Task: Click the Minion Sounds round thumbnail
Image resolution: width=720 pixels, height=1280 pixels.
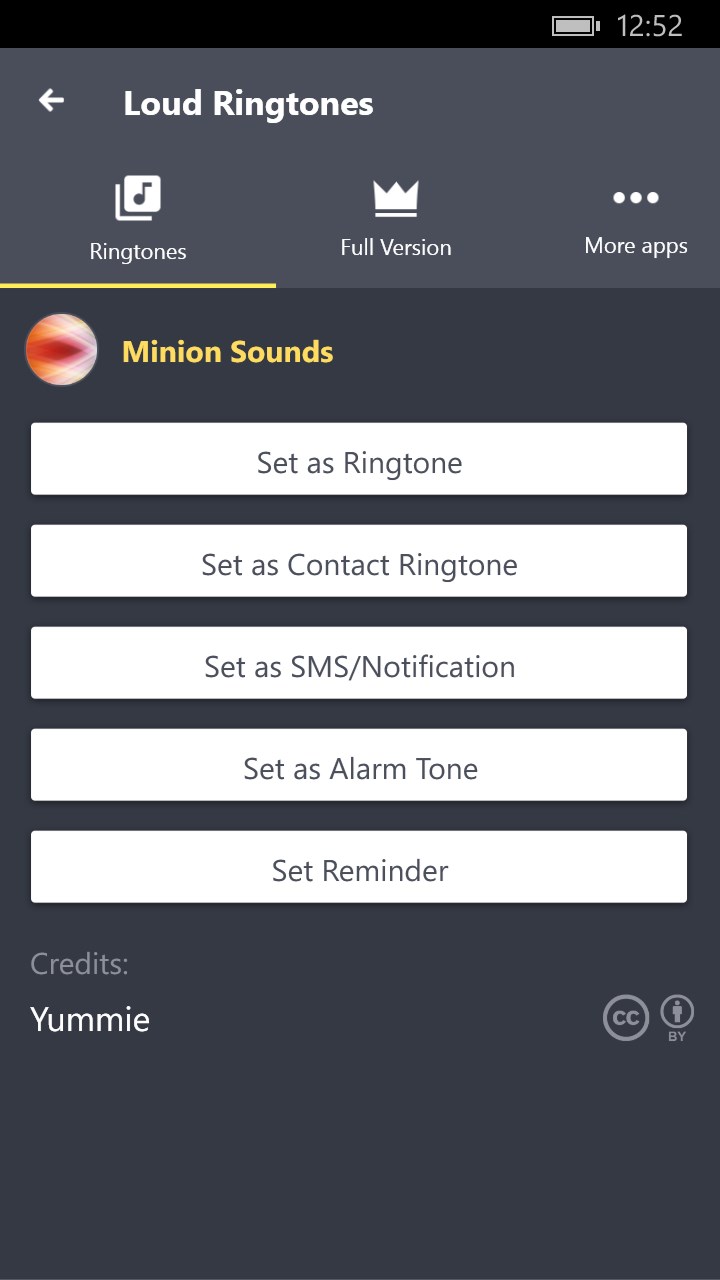Action: point(62,350)
